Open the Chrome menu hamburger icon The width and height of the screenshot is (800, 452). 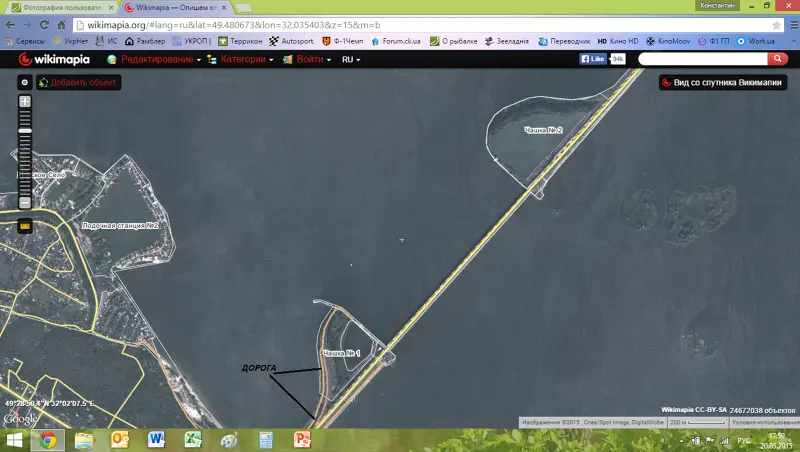794,25
